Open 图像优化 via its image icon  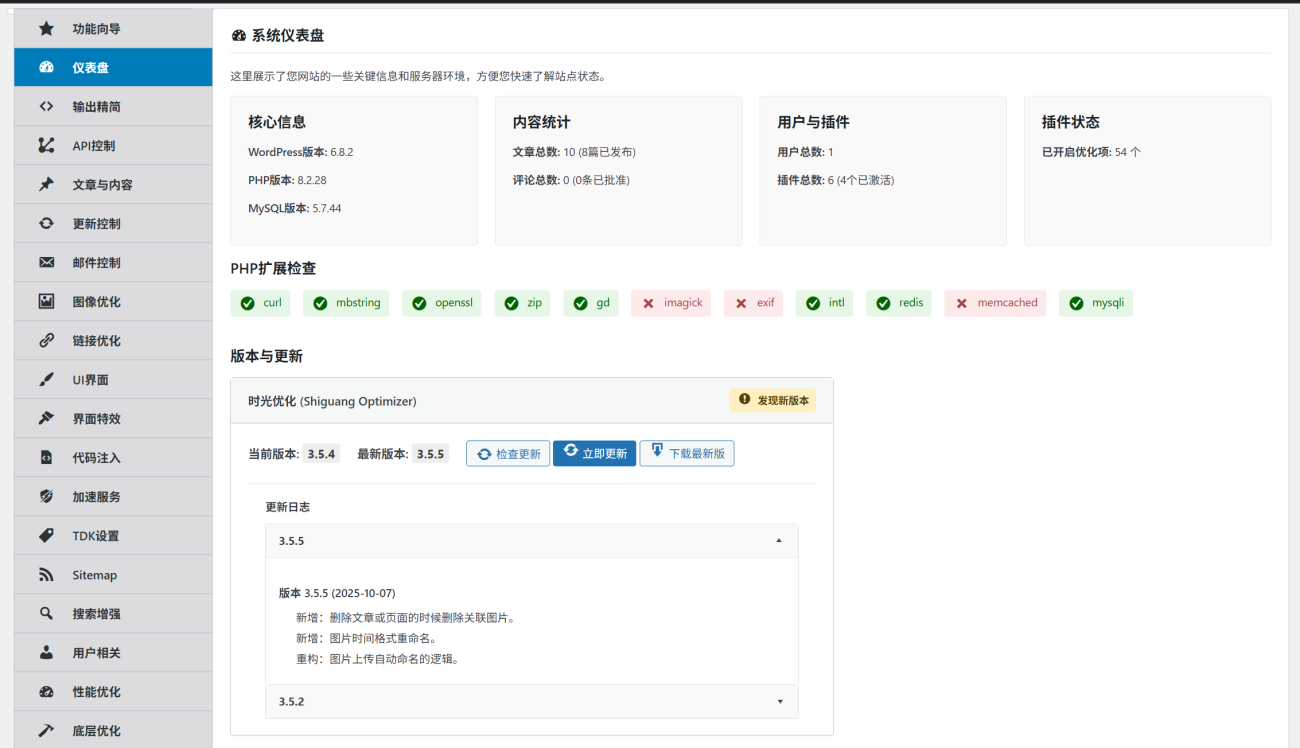45,301
